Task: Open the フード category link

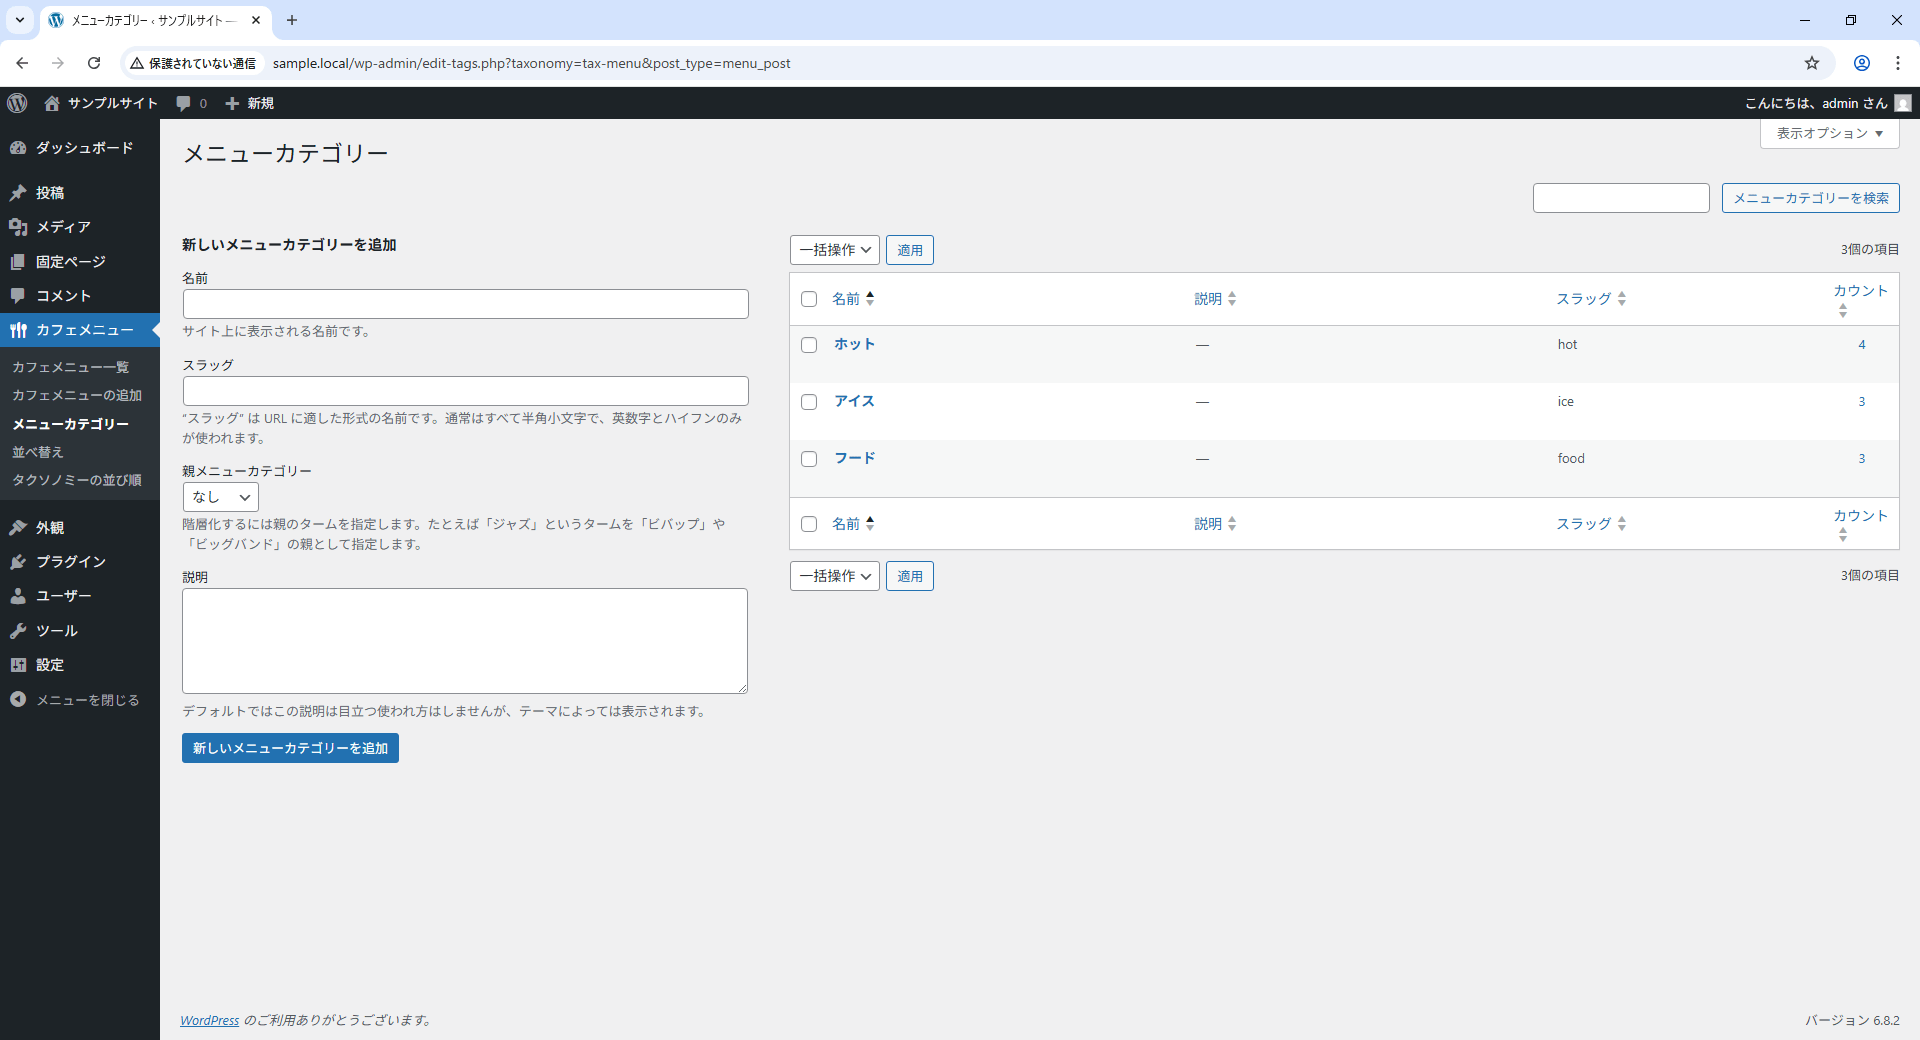Action: pos(855,458)
